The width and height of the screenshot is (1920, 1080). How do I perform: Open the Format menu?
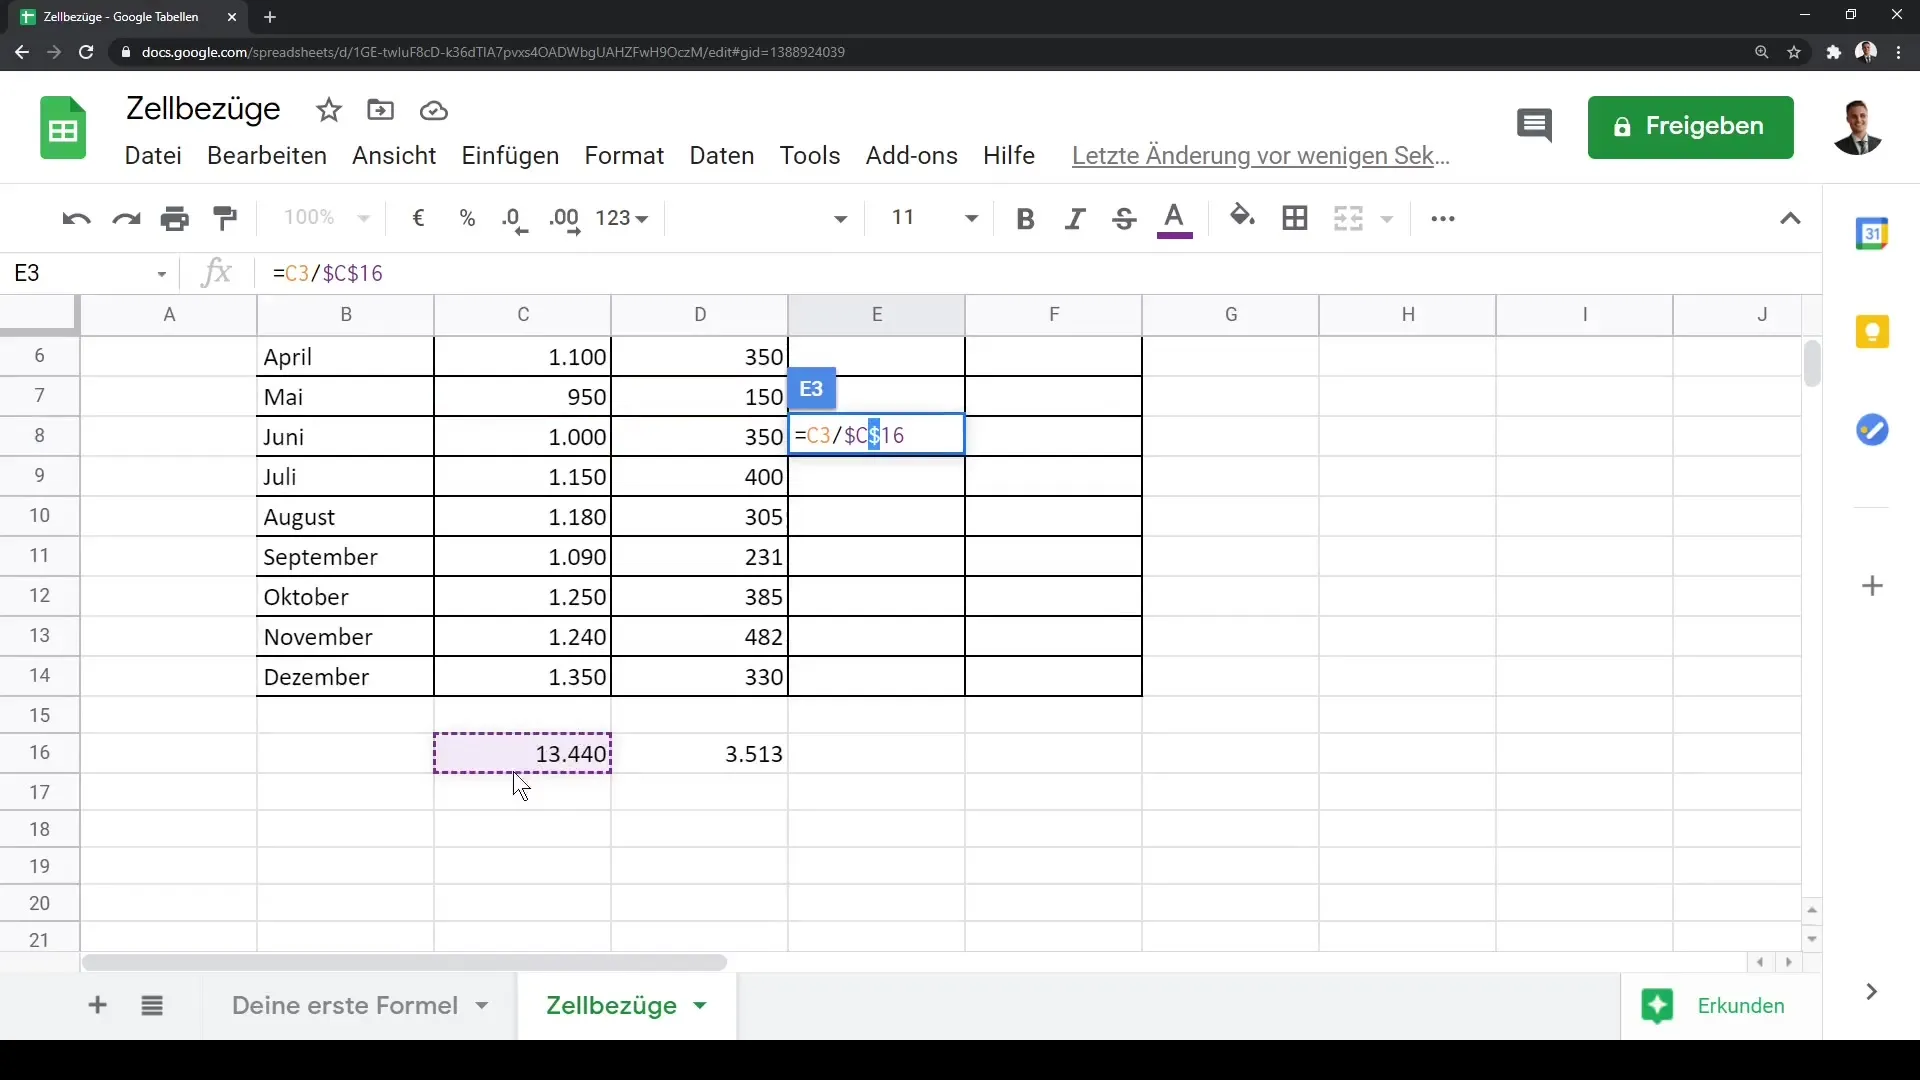click(x=625, y=156)
